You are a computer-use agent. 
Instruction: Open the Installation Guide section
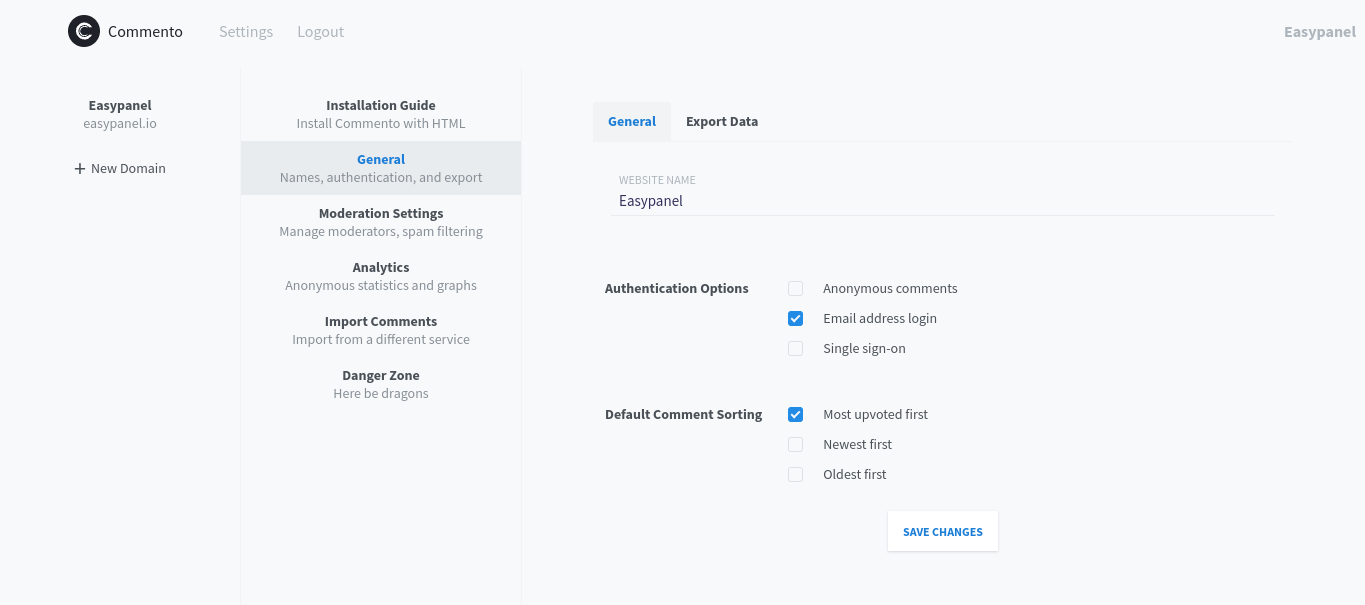coord(380,114)
